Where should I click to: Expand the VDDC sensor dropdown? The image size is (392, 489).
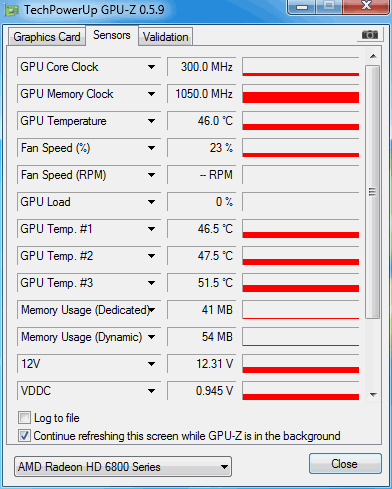pos(151,391)
